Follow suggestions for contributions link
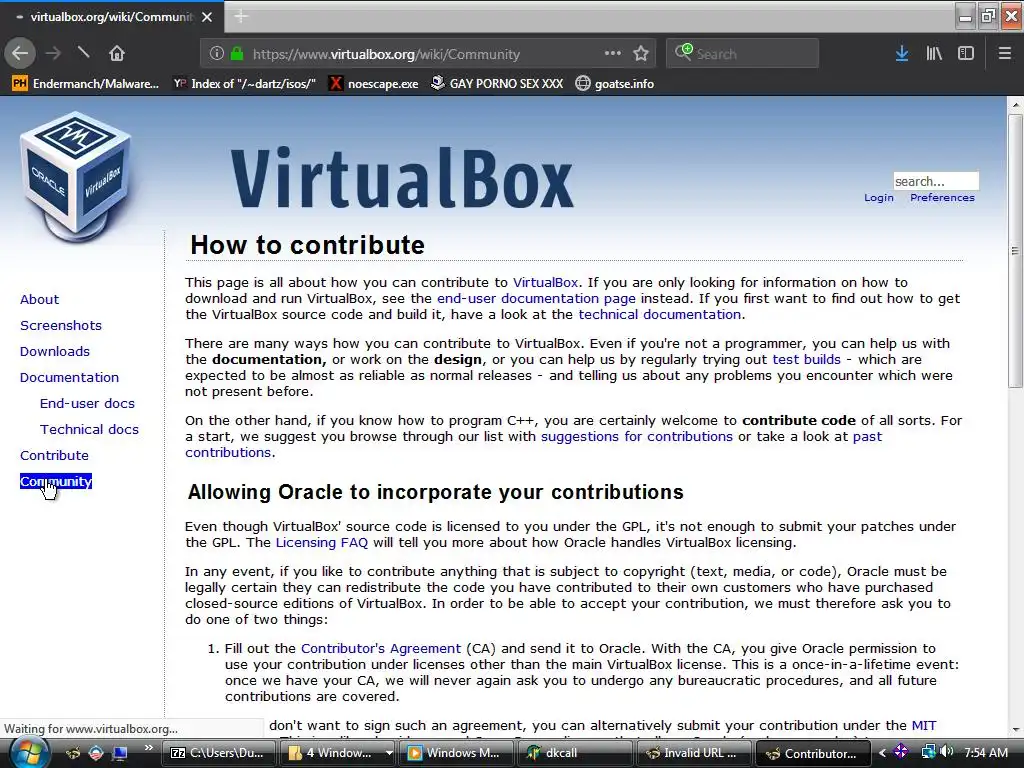The height and width of the screenshot is (768, 1024). pos(637,437)
